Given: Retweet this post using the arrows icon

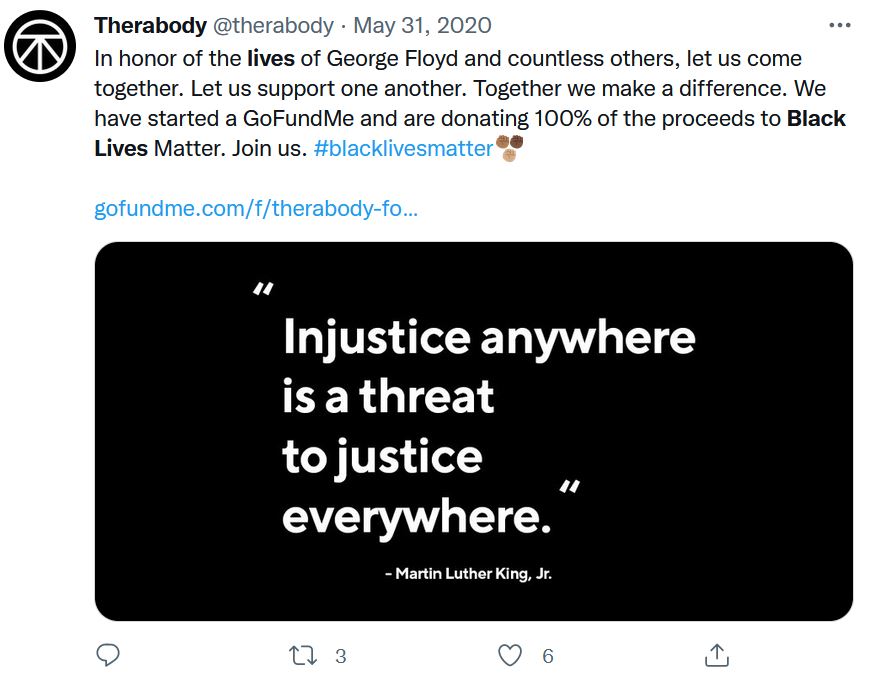Looking at the screenshot, I should pyautogui.click(x=301, y=655).
